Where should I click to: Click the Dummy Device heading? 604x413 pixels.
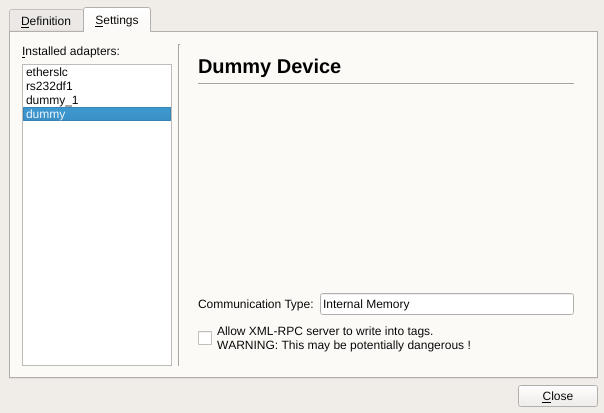click(x=269, y=67)
